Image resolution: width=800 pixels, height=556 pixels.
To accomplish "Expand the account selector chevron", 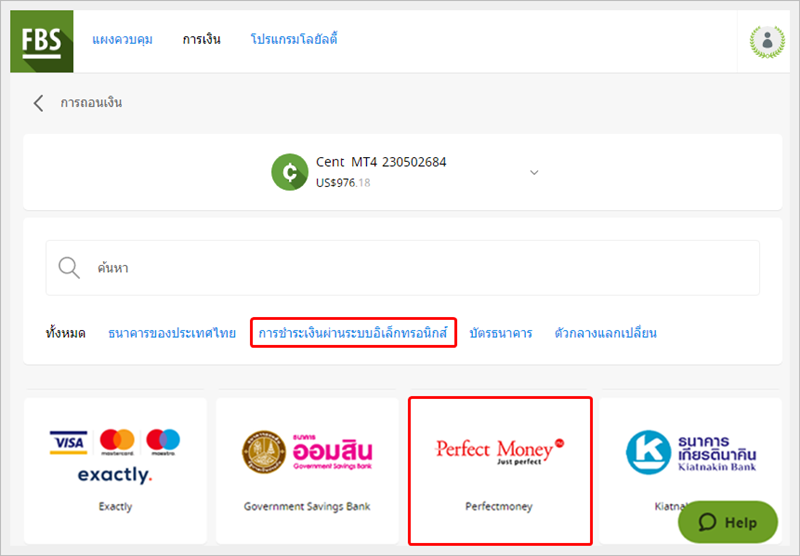I will click(x=534, y=172).
